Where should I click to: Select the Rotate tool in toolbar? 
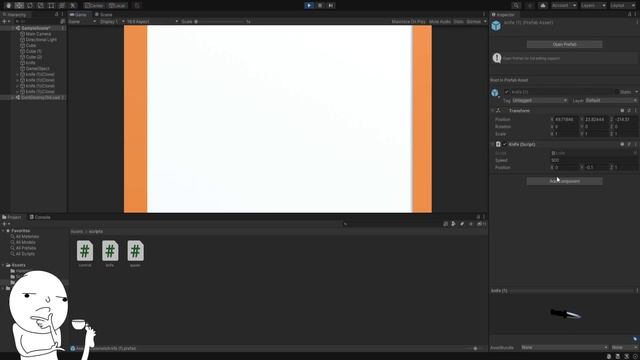(30, 6)
